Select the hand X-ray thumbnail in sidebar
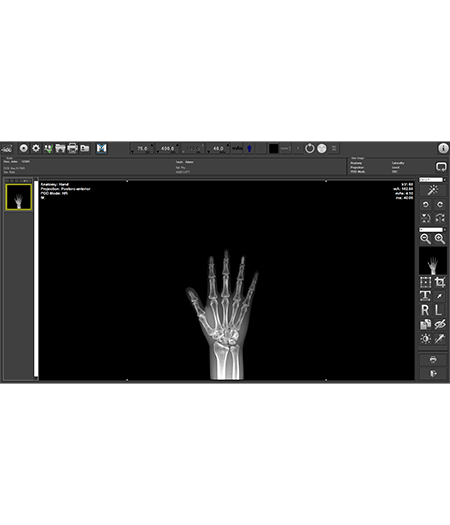Viewport: 450px width, 525px height. coord(19,197)
